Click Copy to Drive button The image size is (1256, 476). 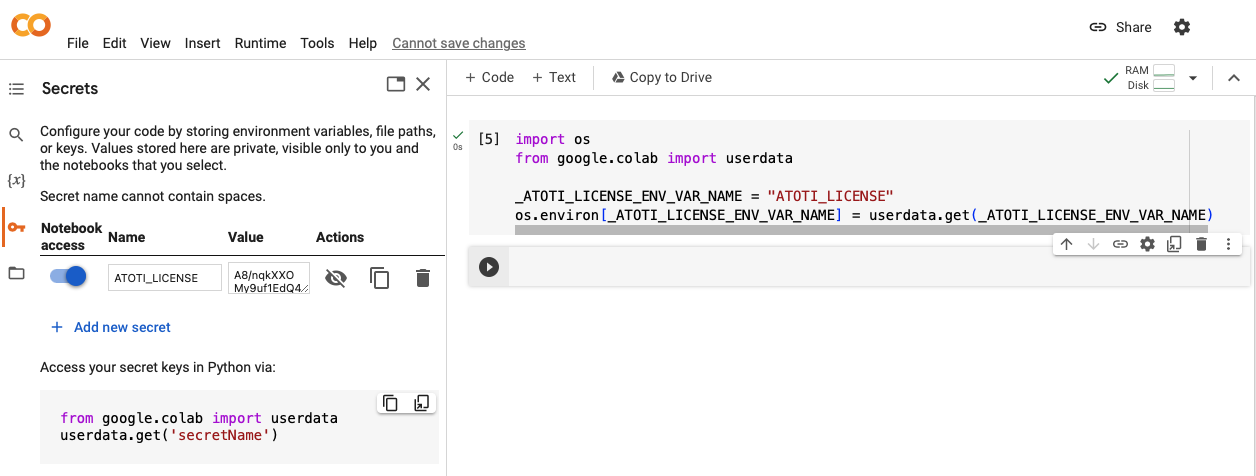pyautogui.click(x=661, y=77)
